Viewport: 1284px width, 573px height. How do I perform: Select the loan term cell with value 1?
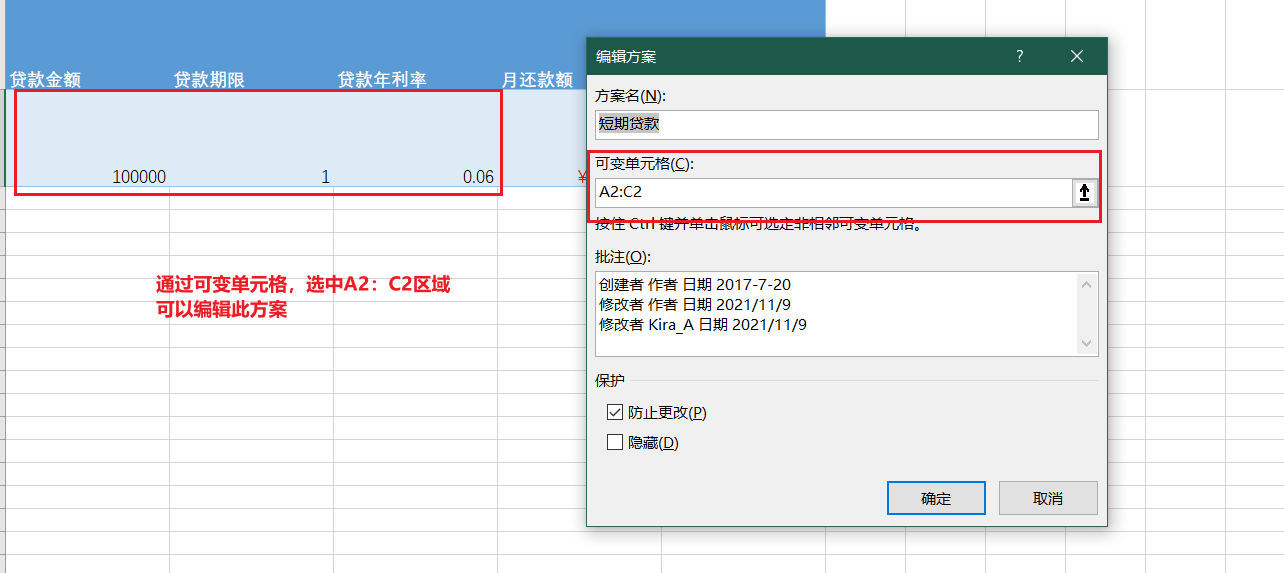(251, 138)
